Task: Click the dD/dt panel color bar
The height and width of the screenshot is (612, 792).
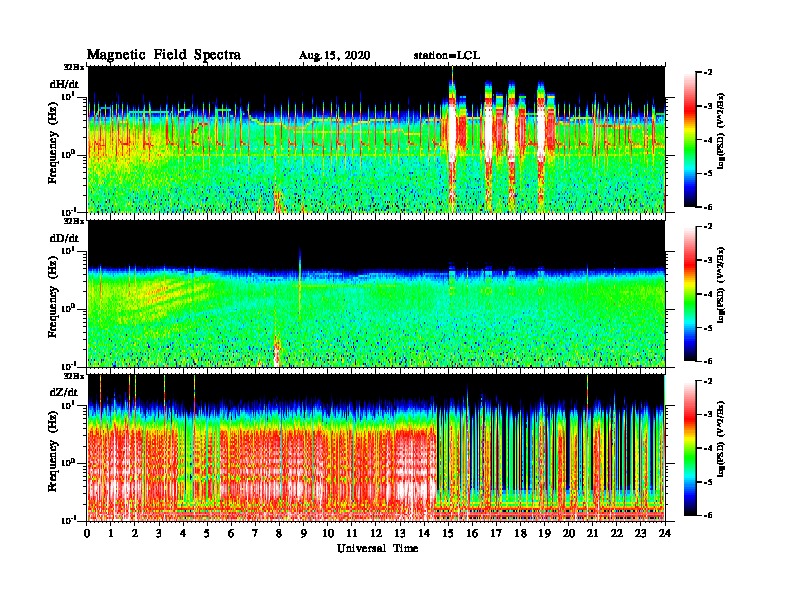Action: point(690,294)
